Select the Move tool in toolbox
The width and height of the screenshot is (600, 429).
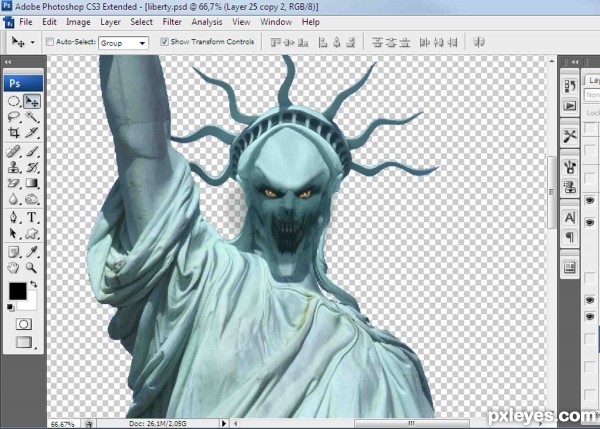[x=31, y=101]
